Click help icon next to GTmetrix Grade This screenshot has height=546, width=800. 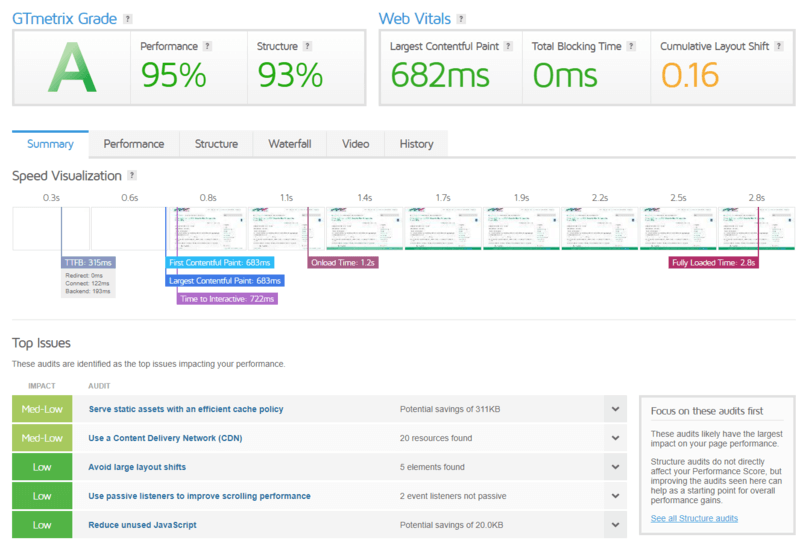point(127,19)
